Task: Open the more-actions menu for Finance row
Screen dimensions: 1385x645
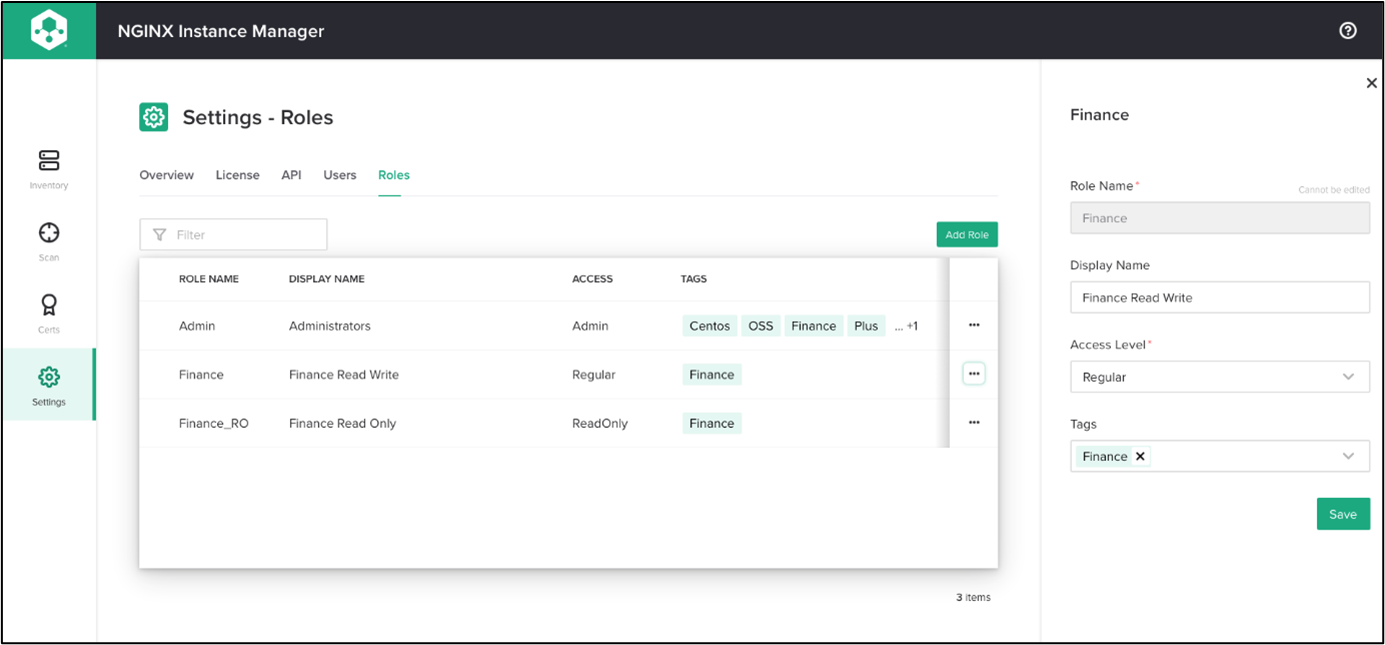Action: [974, 374]
